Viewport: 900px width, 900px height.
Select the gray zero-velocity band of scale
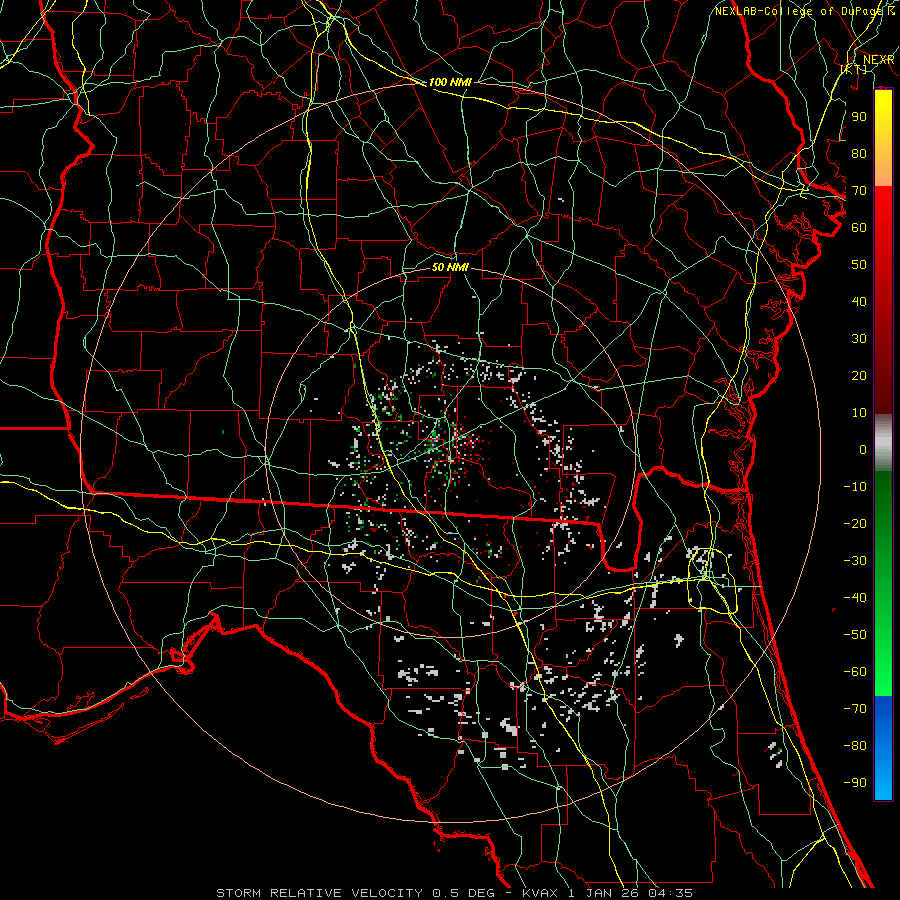[x=883, y=443]
